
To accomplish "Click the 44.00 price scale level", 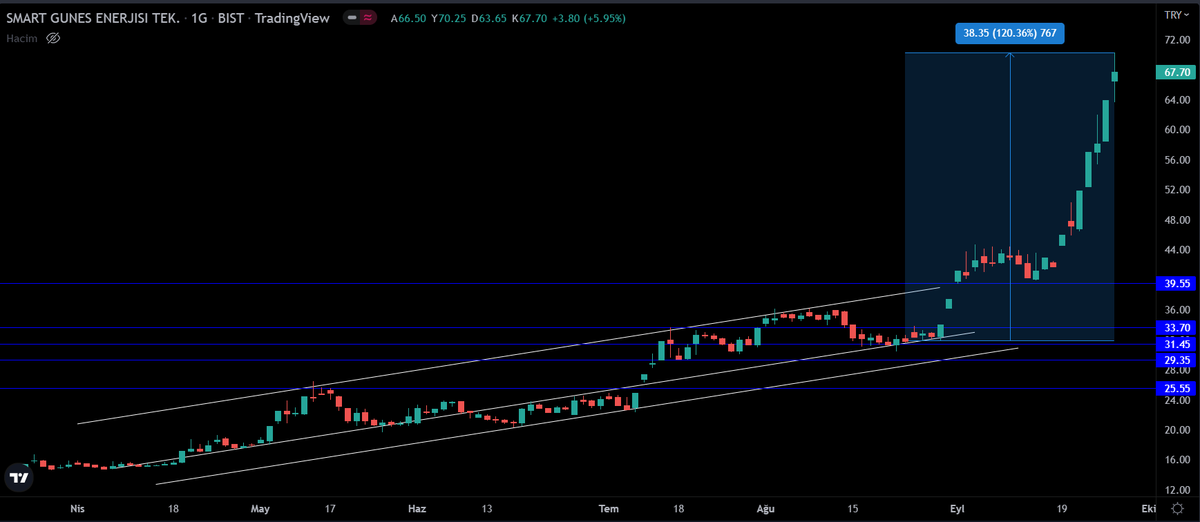I will pyautogui.click(x=1176, y=250).
